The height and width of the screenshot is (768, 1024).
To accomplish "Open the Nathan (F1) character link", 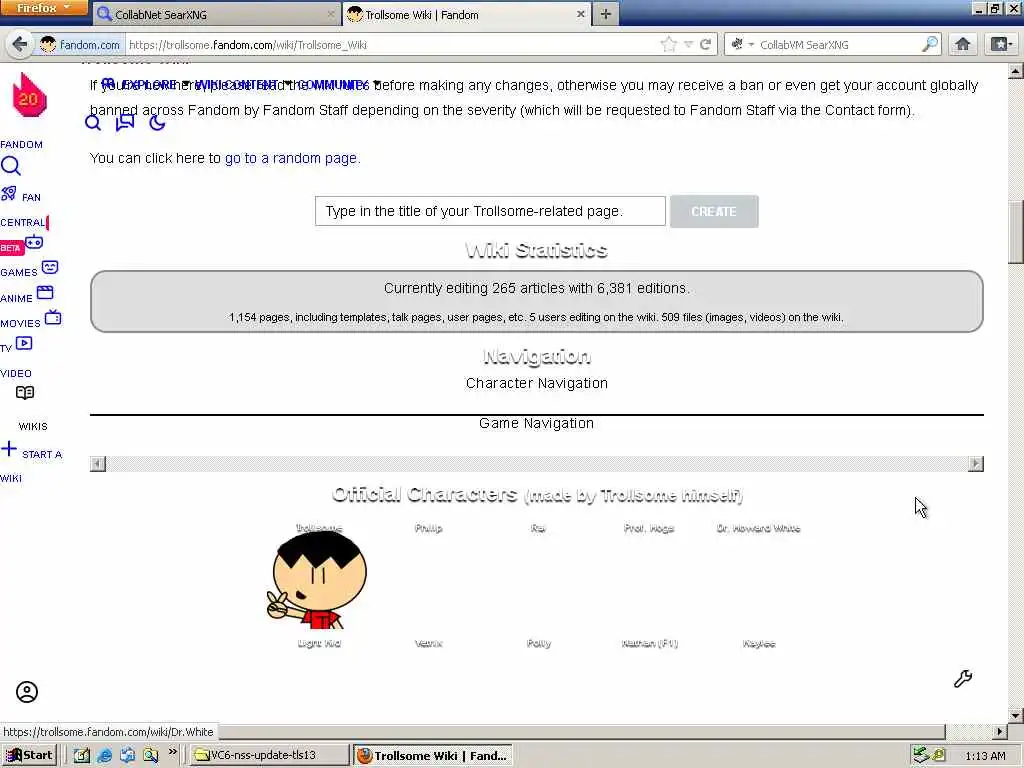I will coord(649,643).
